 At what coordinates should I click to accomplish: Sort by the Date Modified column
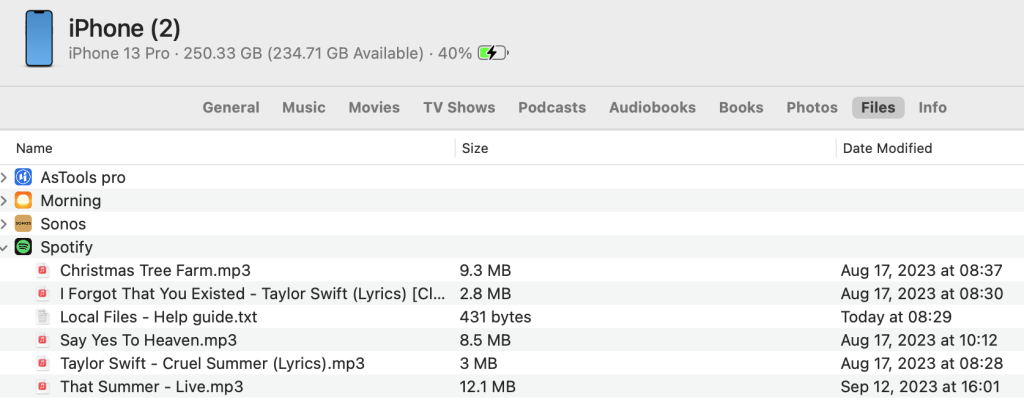[x=887, y=148]
